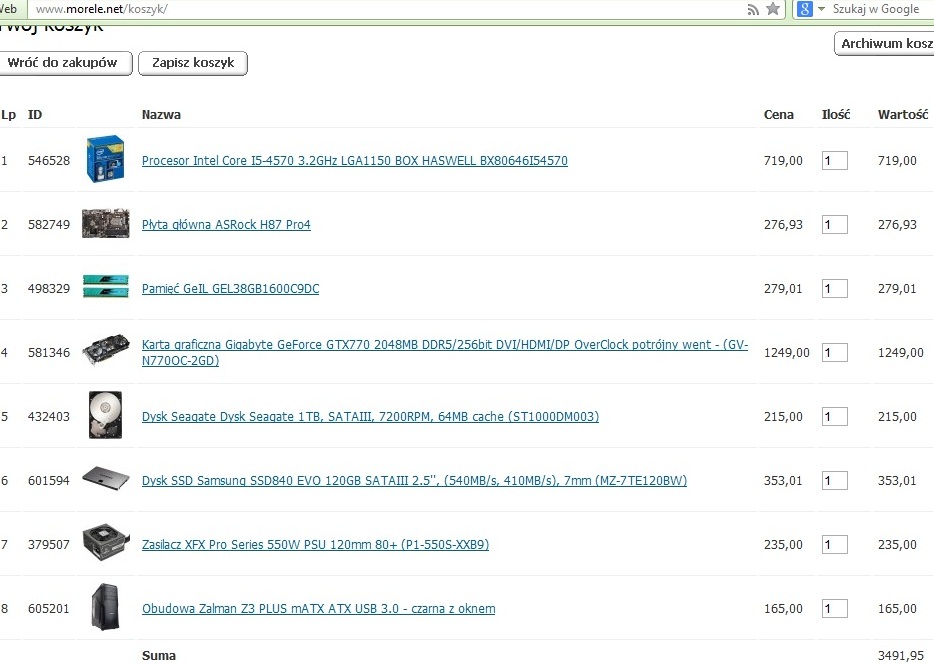Open Zasilacz XFX Pro Series 550W link

click(x=315, y=544)
